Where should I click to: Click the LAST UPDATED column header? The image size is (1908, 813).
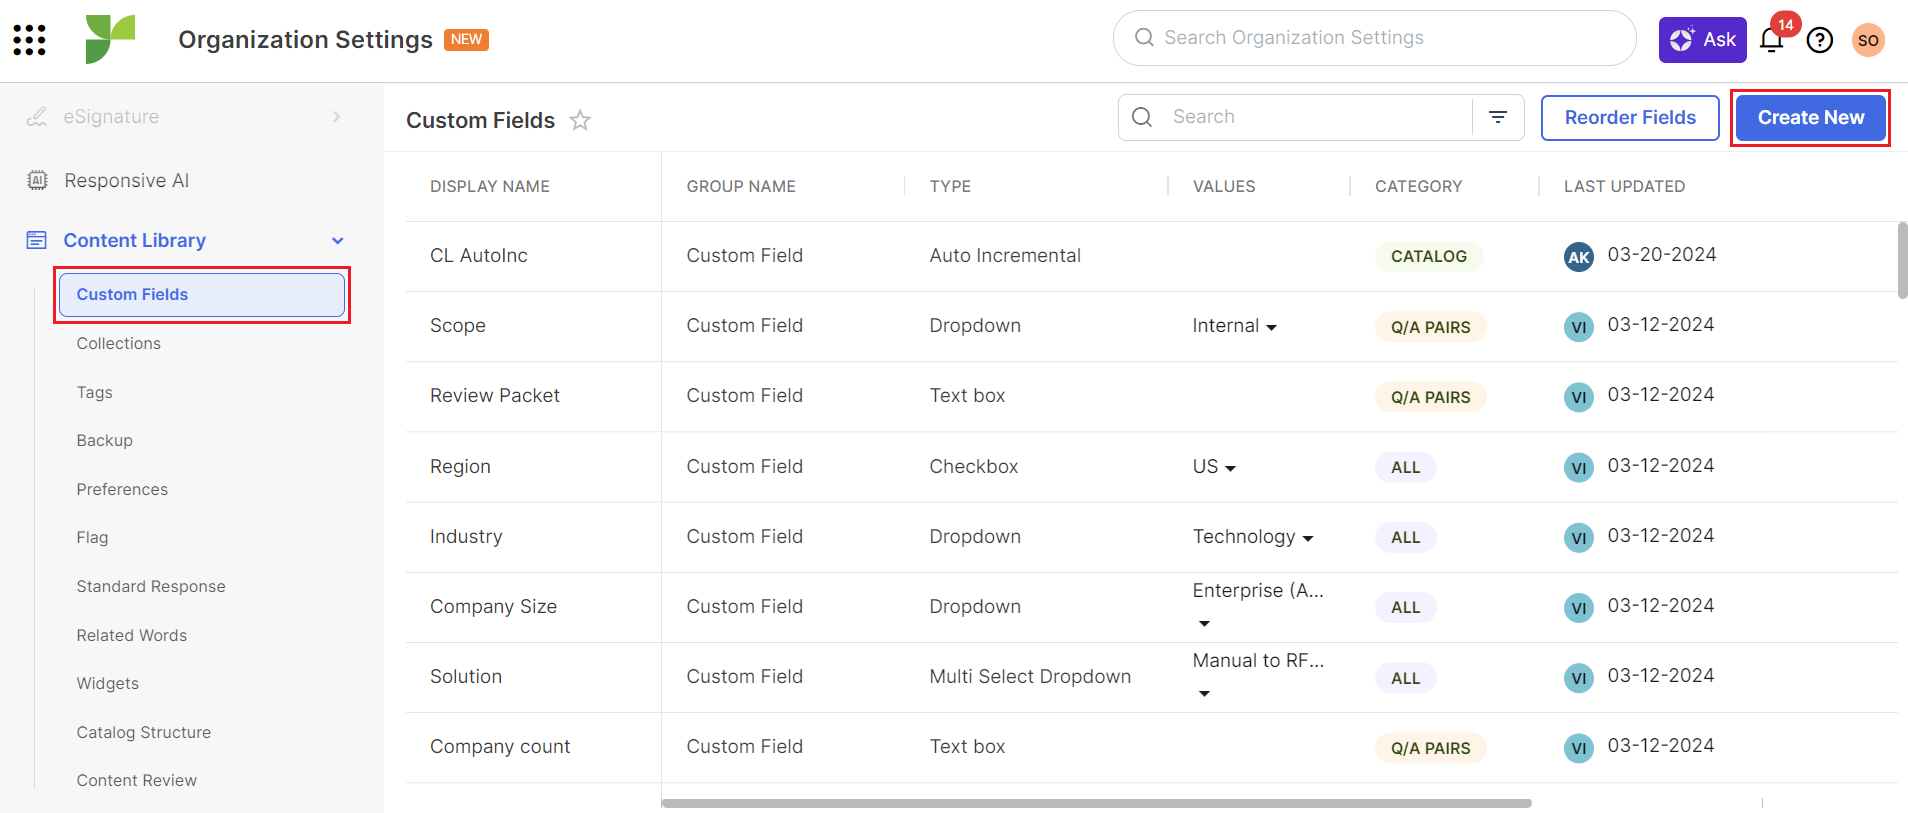[1624, 186]
